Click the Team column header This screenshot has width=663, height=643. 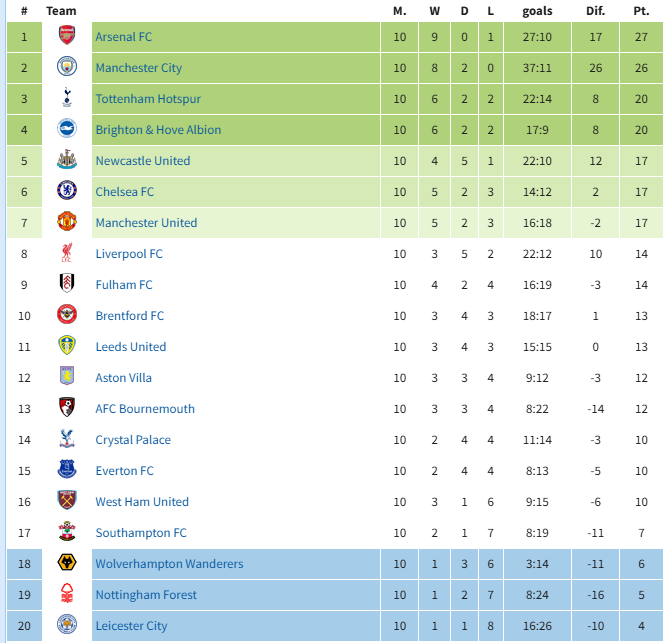coord(61,11)
